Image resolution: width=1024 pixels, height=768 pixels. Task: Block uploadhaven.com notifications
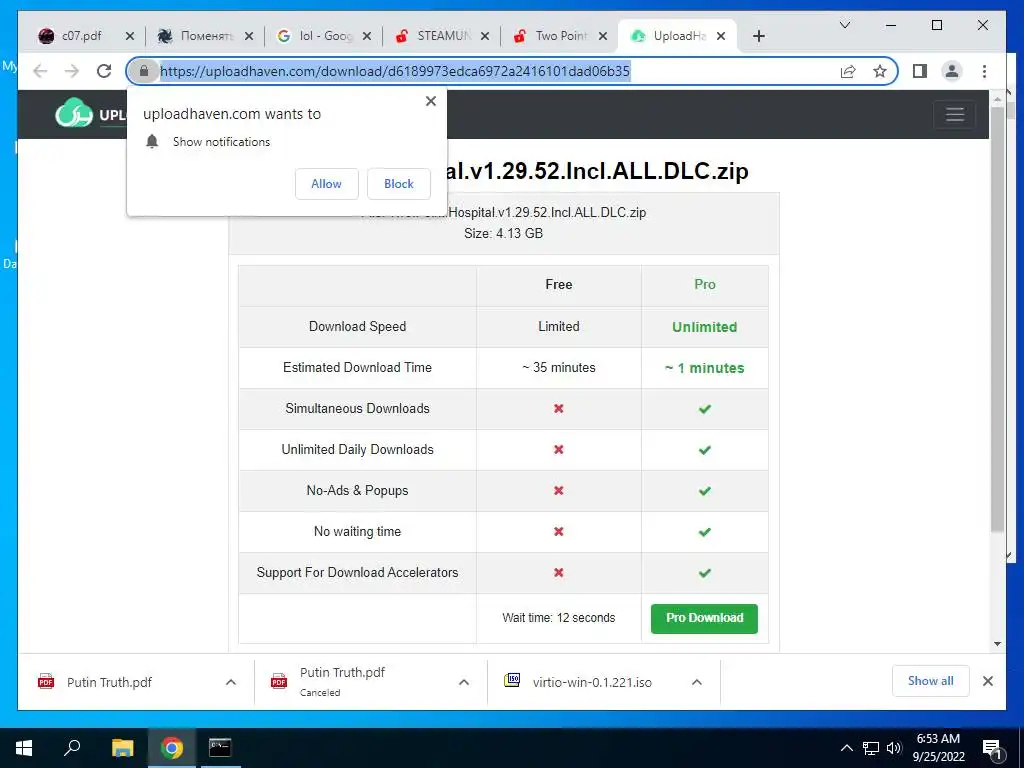(x=398, y=184)
